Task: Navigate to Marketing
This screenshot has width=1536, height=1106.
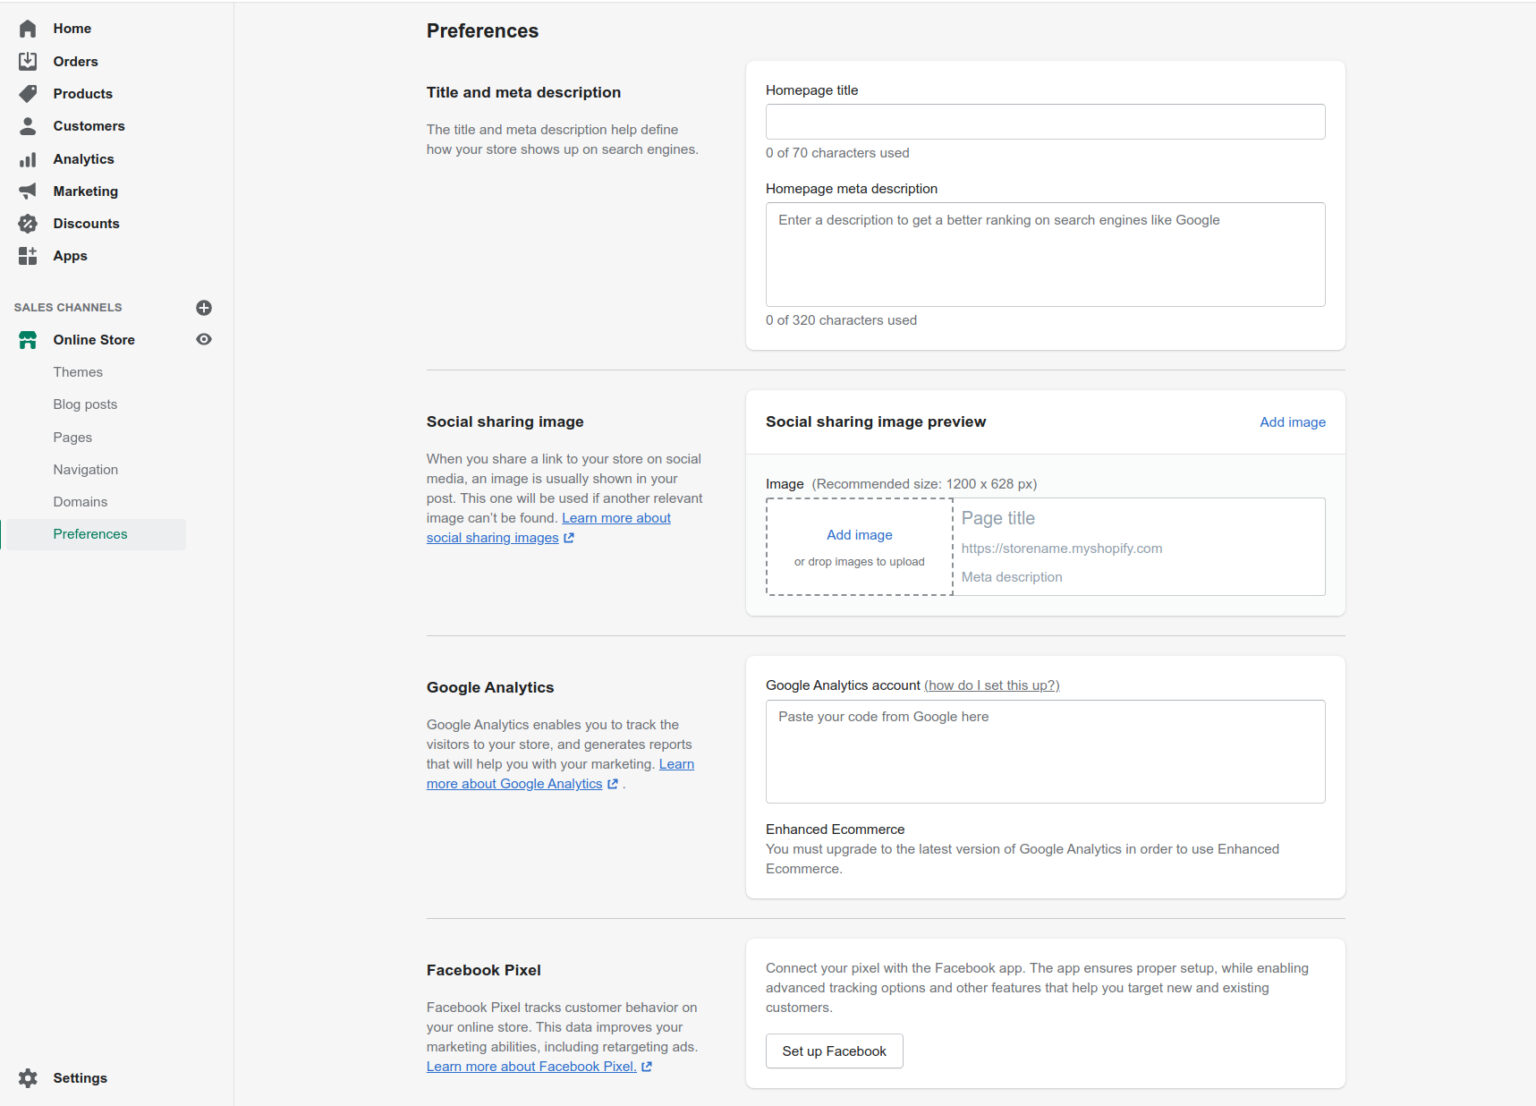Action: coord(85,191)
